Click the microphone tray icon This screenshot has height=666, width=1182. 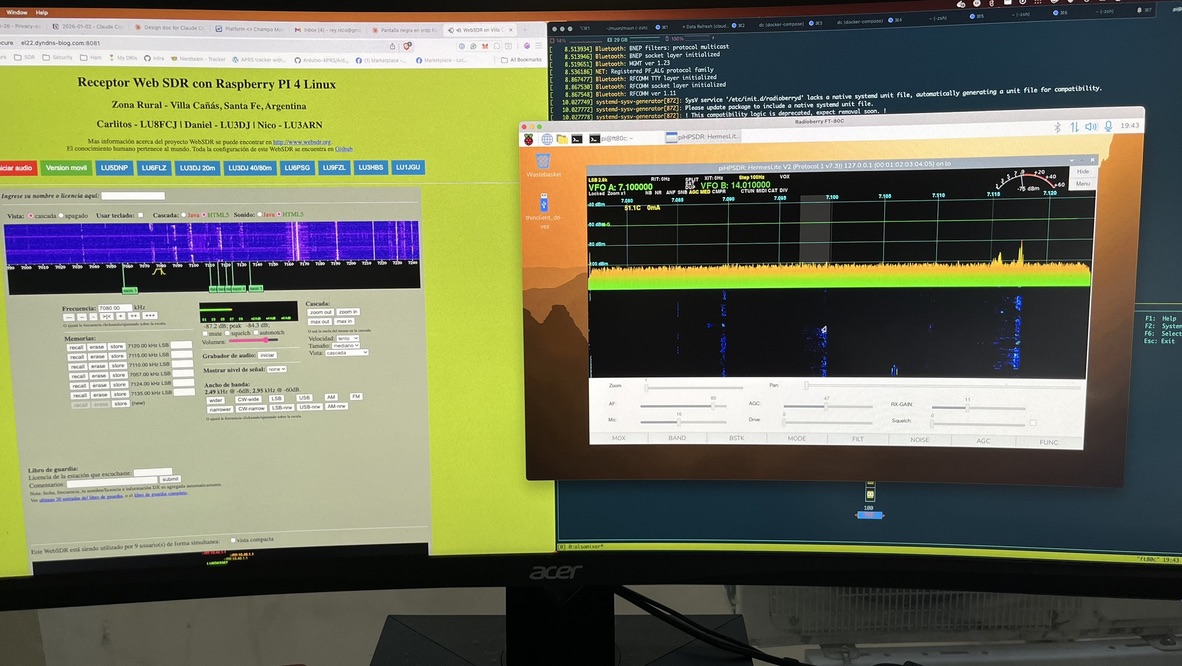point(1108,127)
